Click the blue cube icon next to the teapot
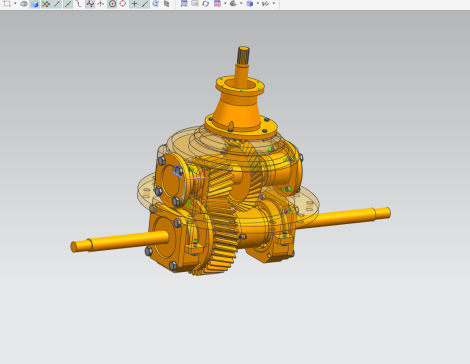Image resolution: width=470 pixels, height=364 pixels. [x=250, y=4]
